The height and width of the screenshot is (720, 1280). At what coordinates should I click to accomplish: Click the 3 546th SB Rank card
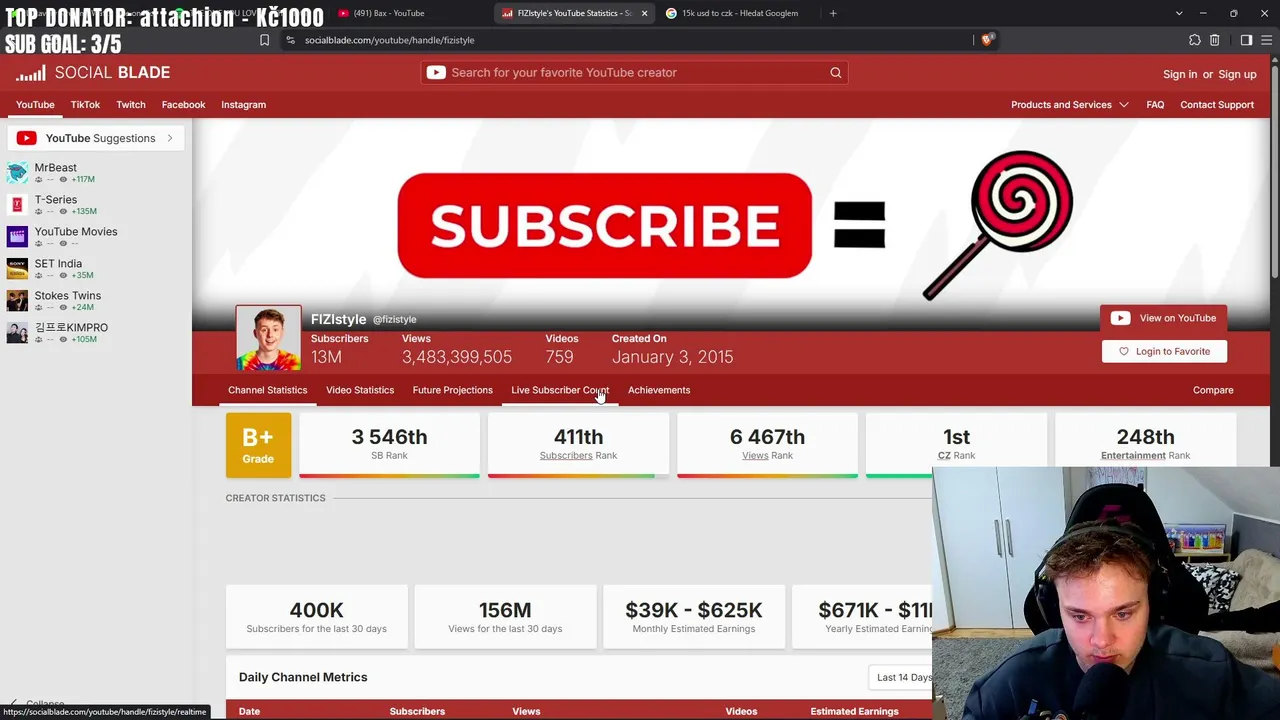click(x=389, y=445)
